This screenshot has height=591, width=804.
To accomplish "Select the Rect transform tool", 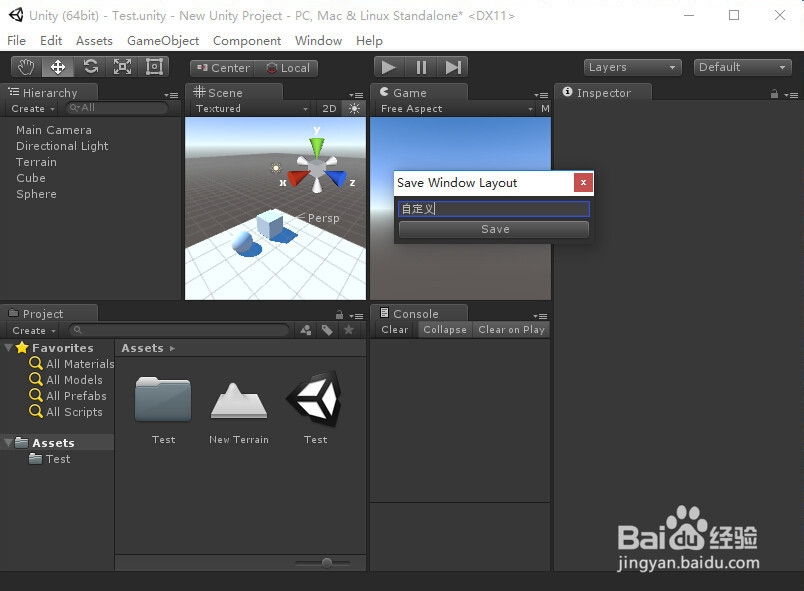I will (x=154, y=67).
